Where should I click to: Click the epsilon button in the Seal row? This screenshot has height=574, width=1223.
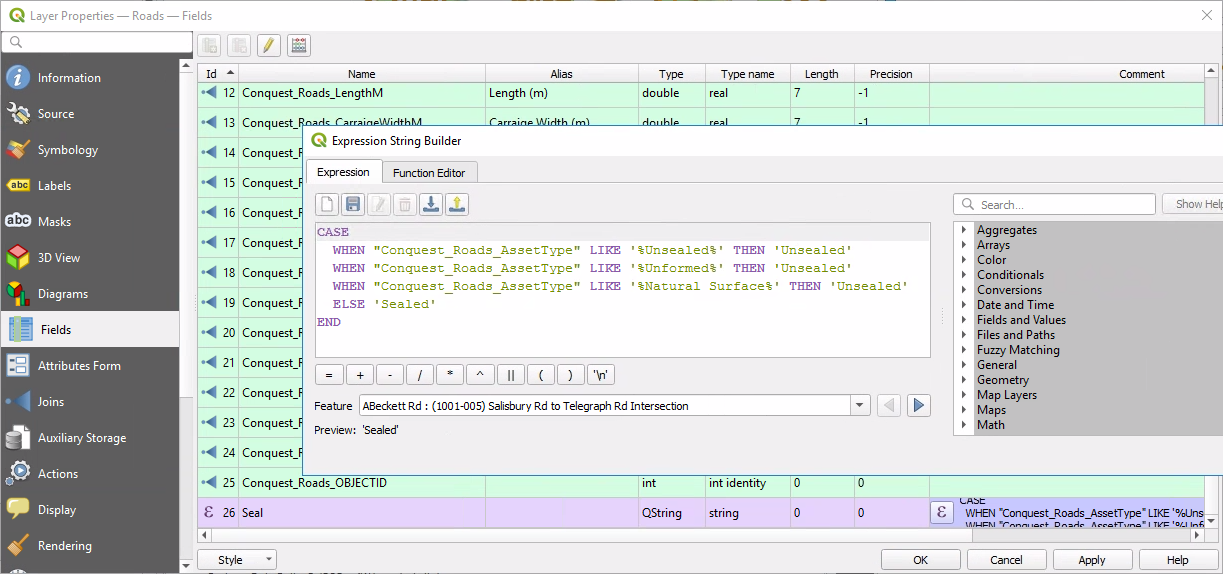coord(941,513)
